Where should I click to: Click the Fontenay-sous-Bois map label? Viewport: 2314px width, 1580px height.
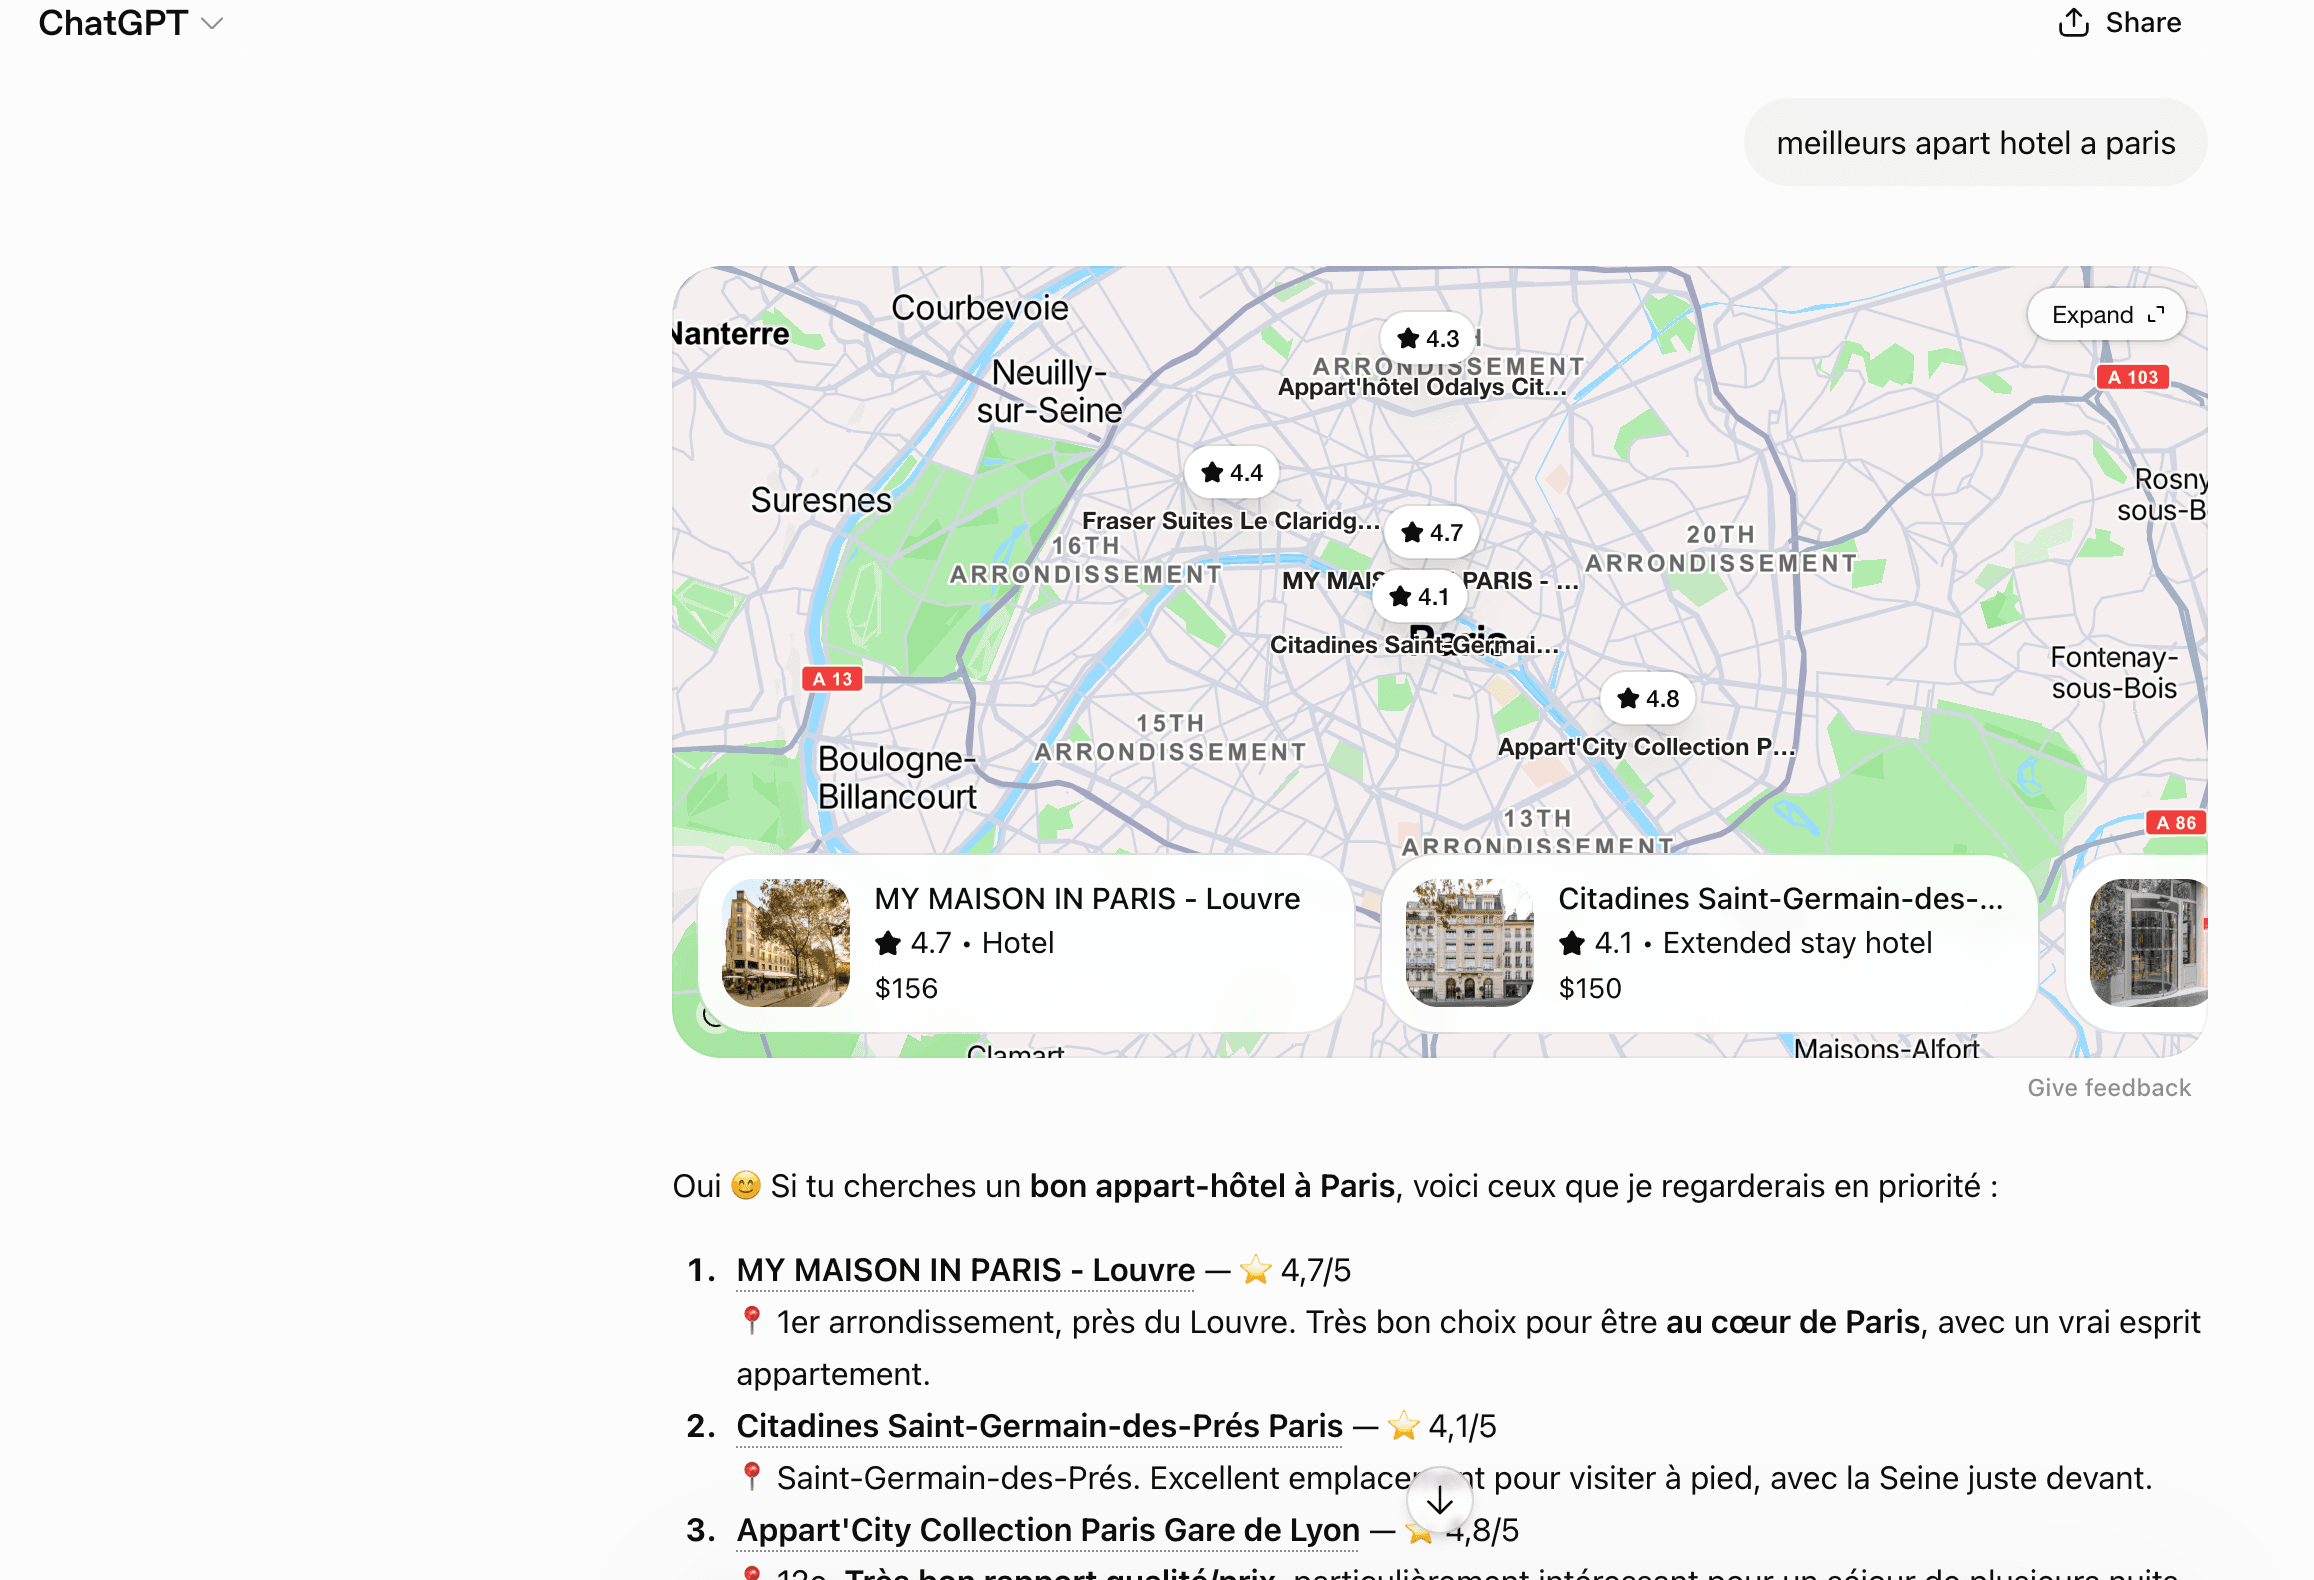[2114, 673]
